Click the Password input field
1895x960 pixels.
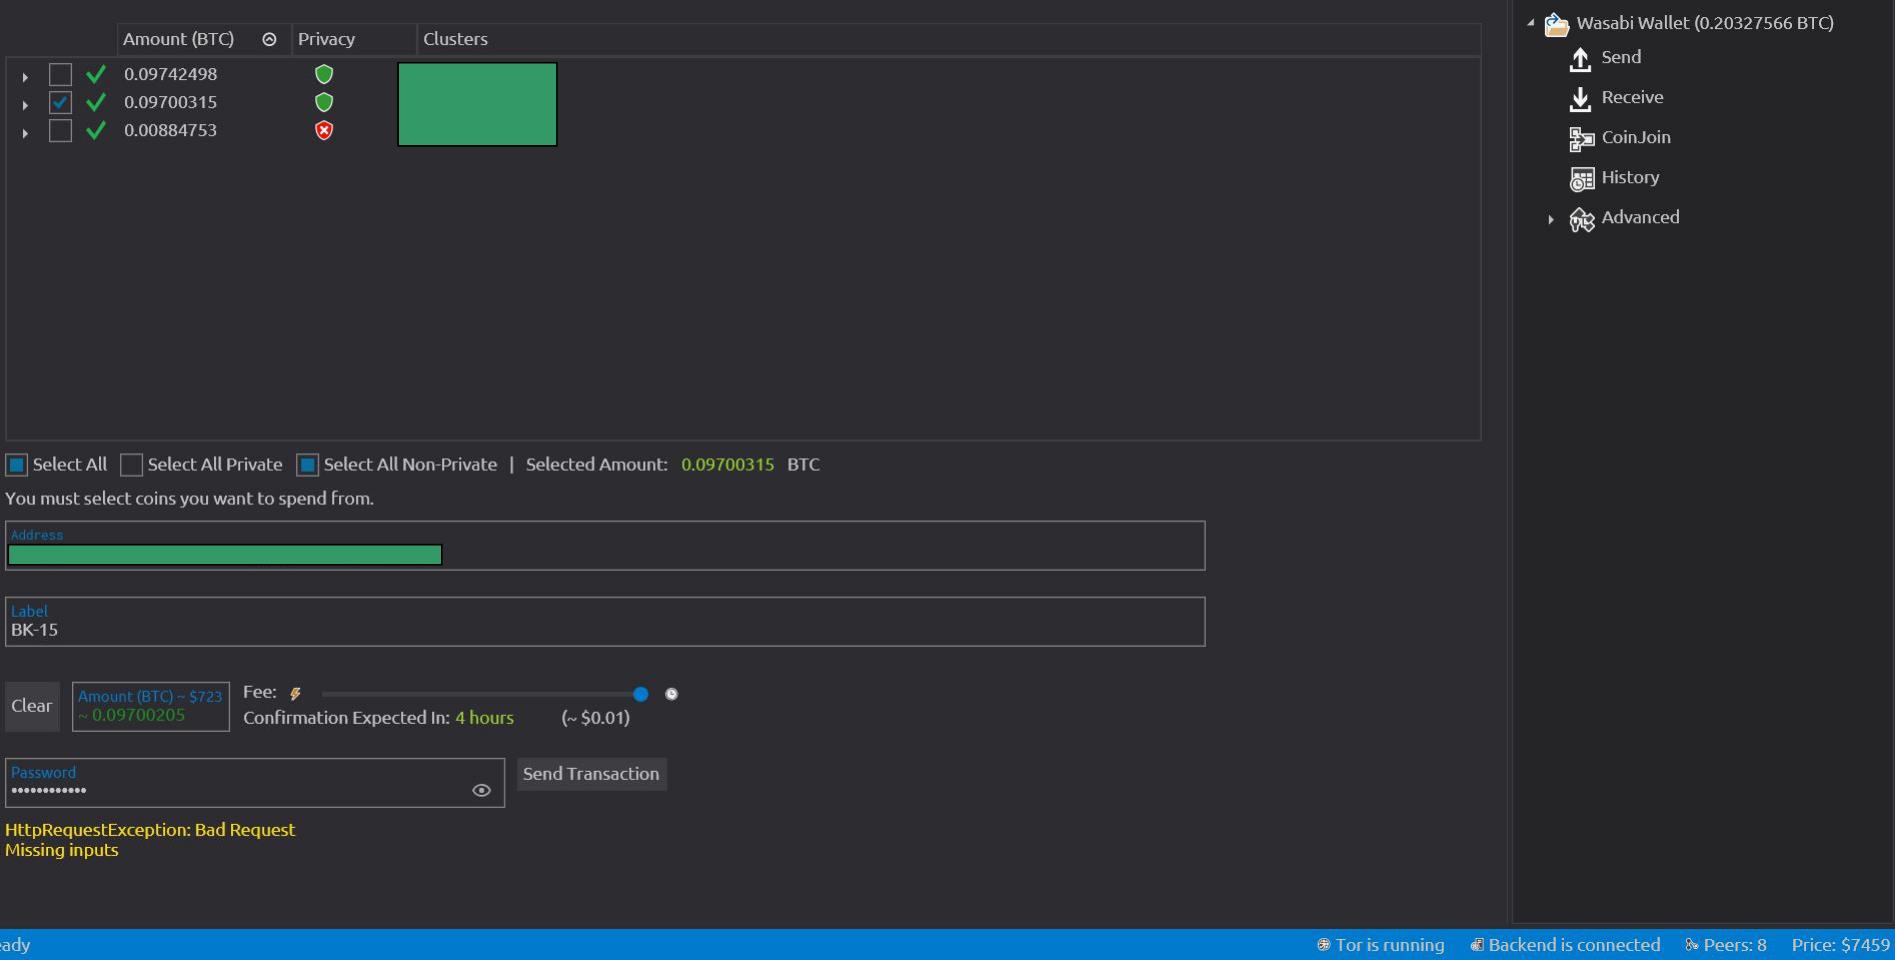pos(255,783)
